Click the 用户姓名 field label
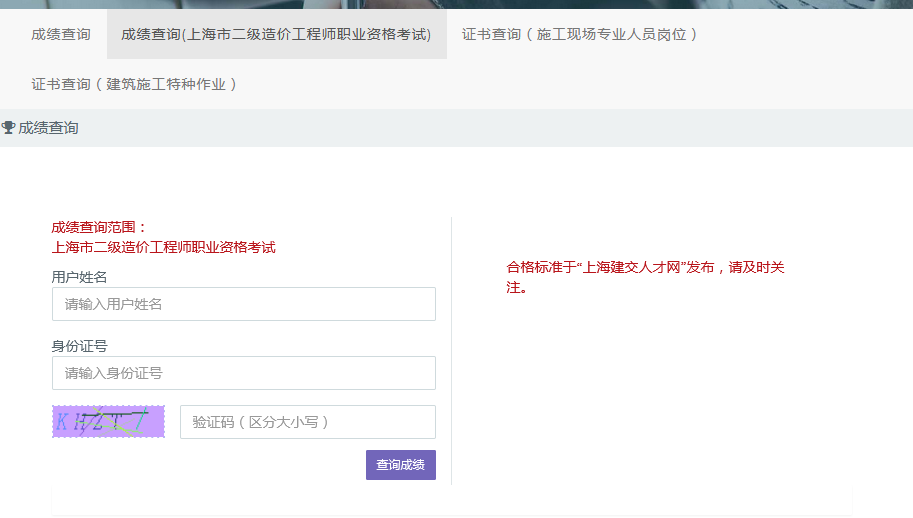 tap(79, 277)
